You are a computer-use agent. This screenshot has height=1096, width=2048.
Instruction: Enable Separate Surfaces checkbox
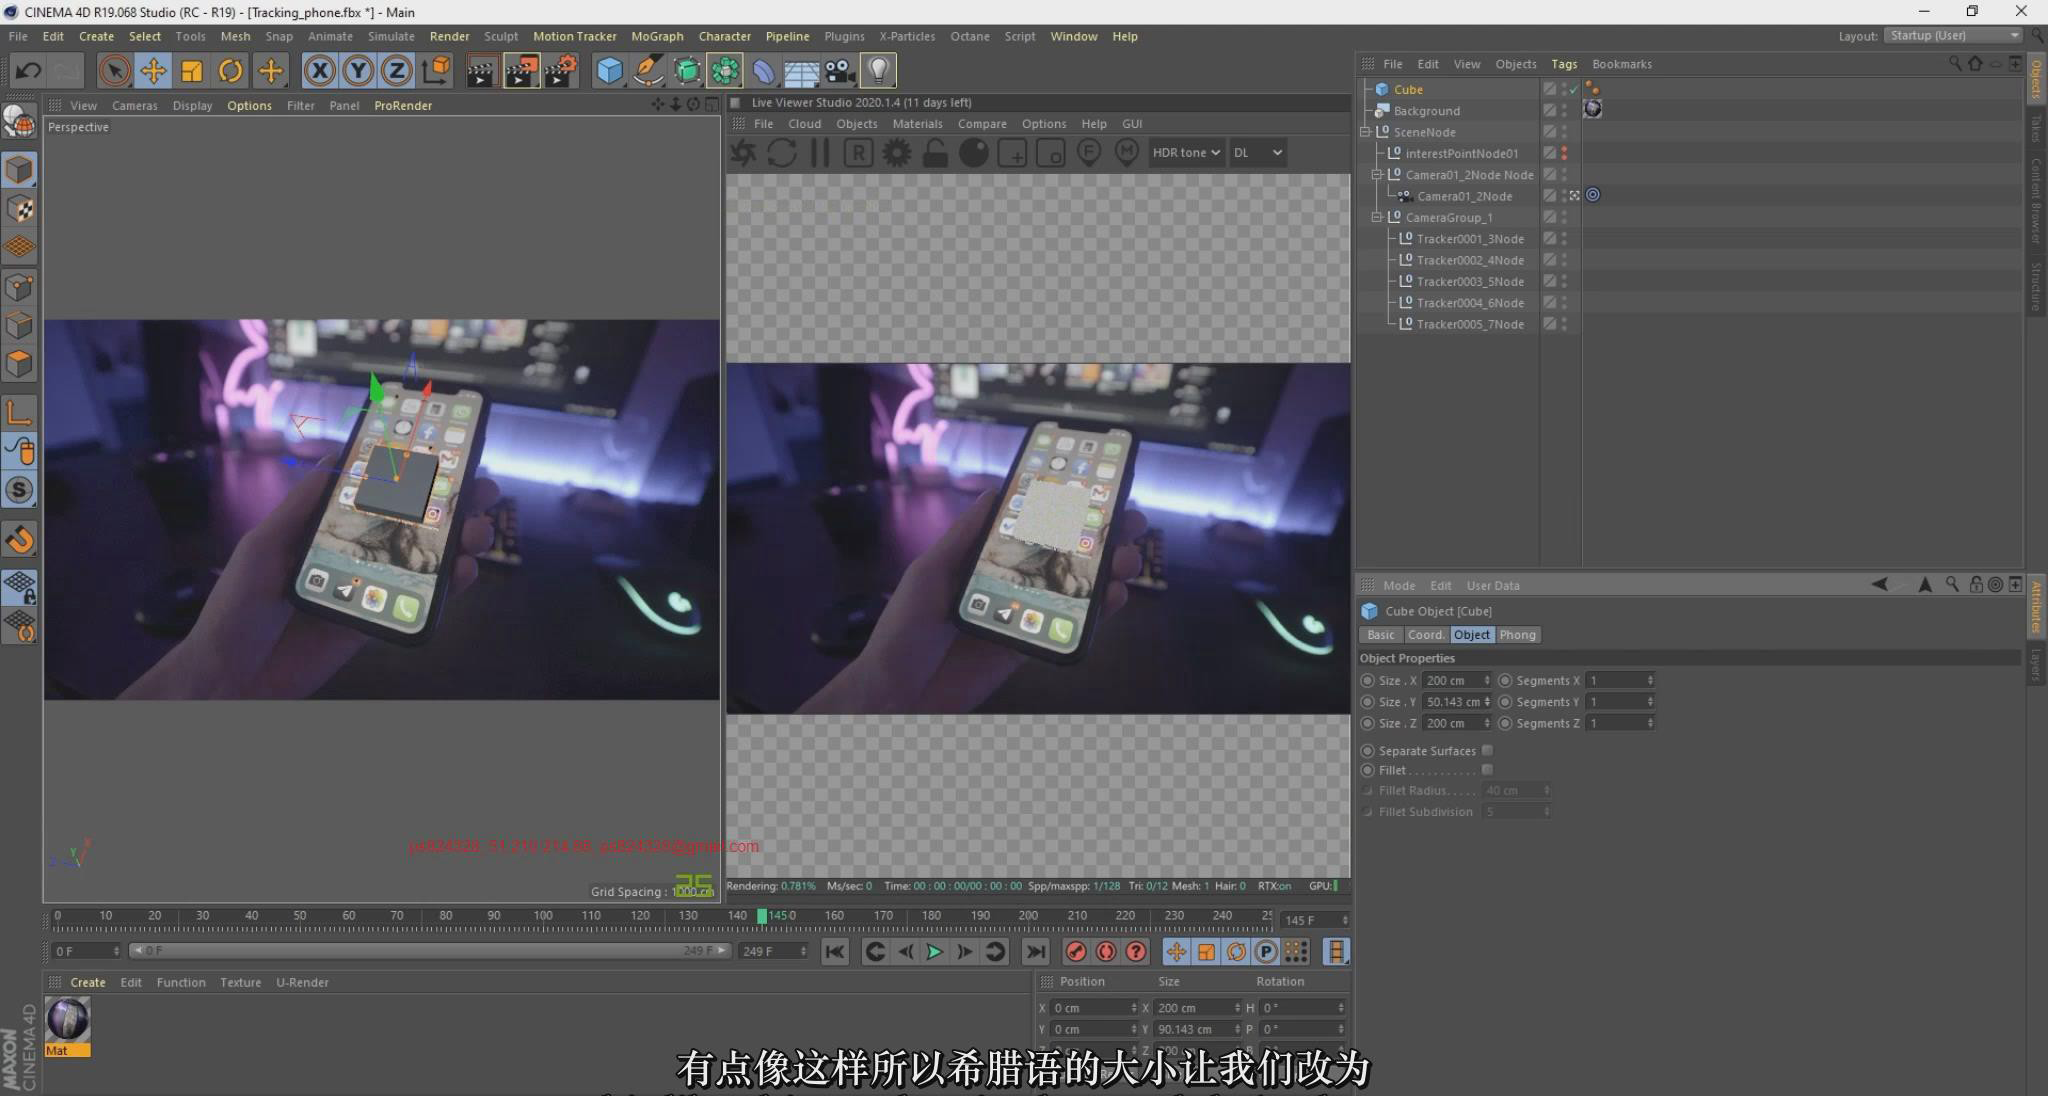(x=1487, y=751)
